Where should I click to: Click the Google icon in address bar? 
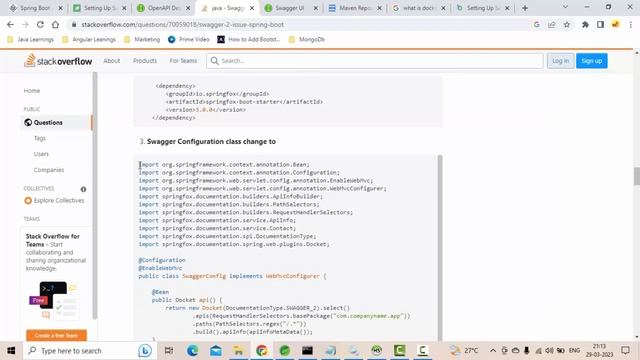[x=536, y=25]
